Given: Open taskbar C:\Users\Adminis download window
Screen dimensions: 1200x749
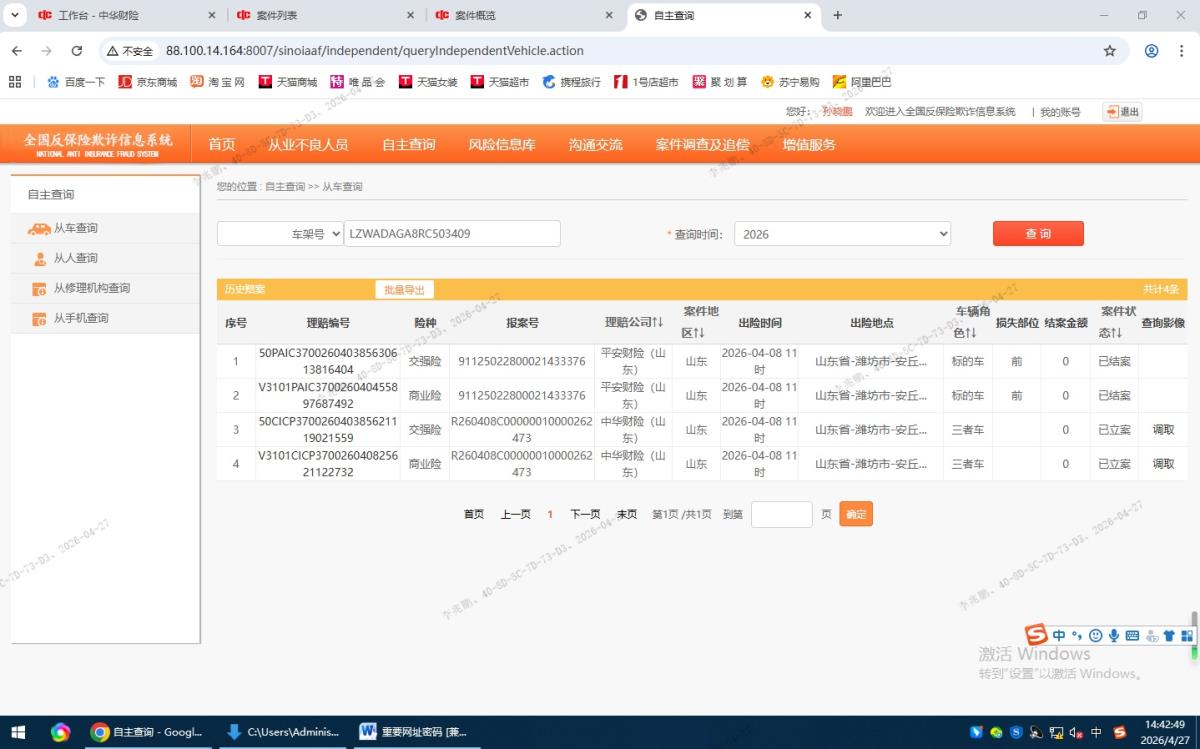Looking at the screenshot, I should (x=281, y=732).
